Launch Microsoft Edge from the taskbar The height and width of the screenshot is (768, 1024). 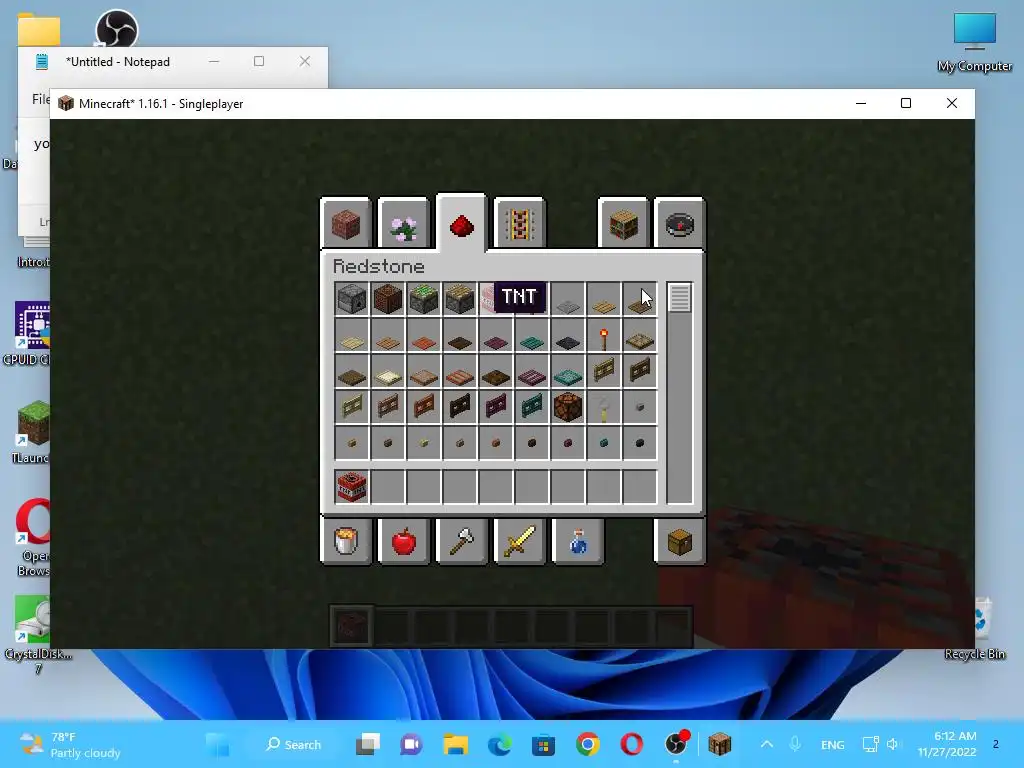tap(500, 744)
